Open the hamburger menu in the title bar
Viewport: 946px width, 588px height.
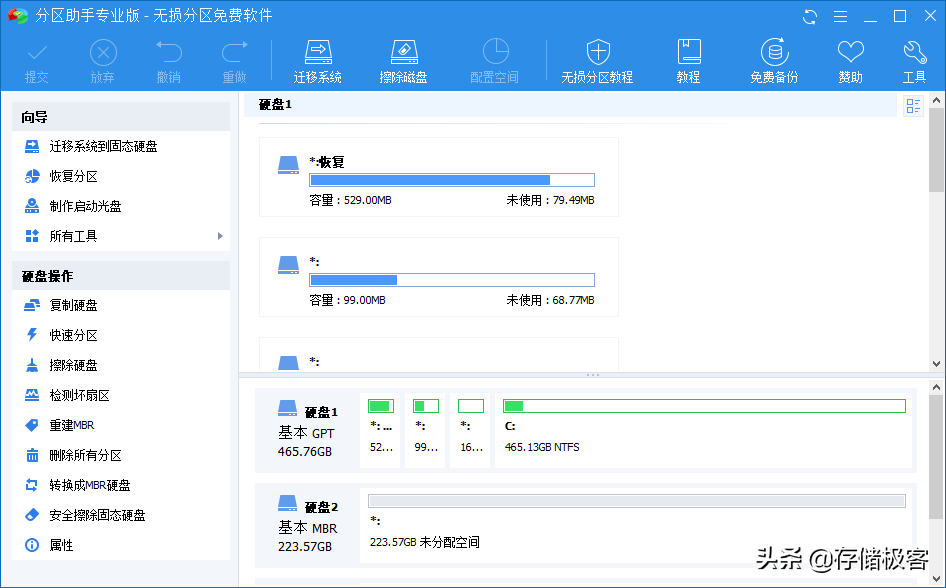841,16
